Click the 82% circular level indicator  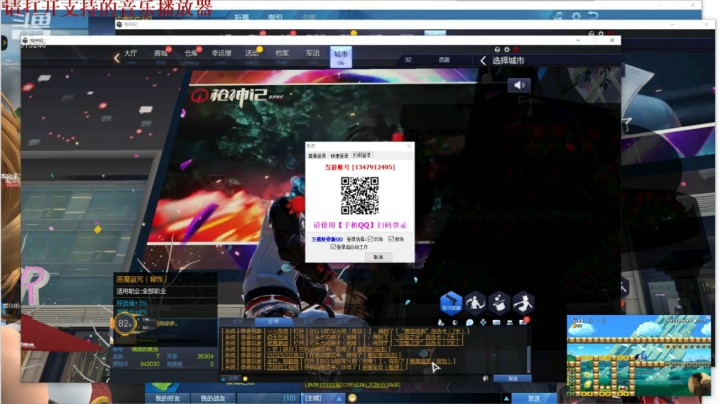[x=125, y=324]
